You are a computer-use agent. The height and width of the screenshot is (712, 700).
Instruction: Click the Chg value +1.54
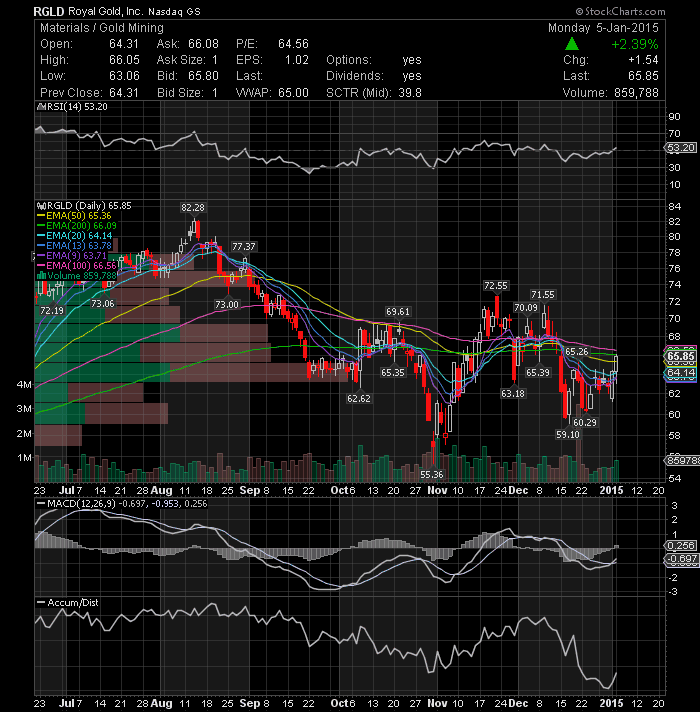coord(643,60)
